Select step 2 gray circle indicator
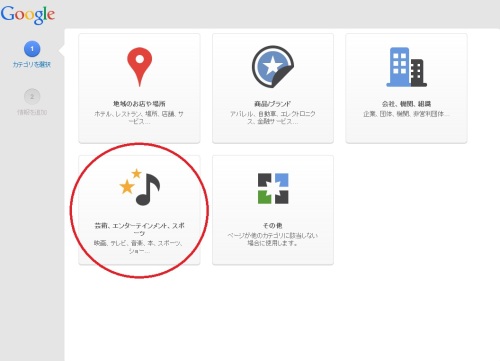Screen dimensions: 500x361 32,97
